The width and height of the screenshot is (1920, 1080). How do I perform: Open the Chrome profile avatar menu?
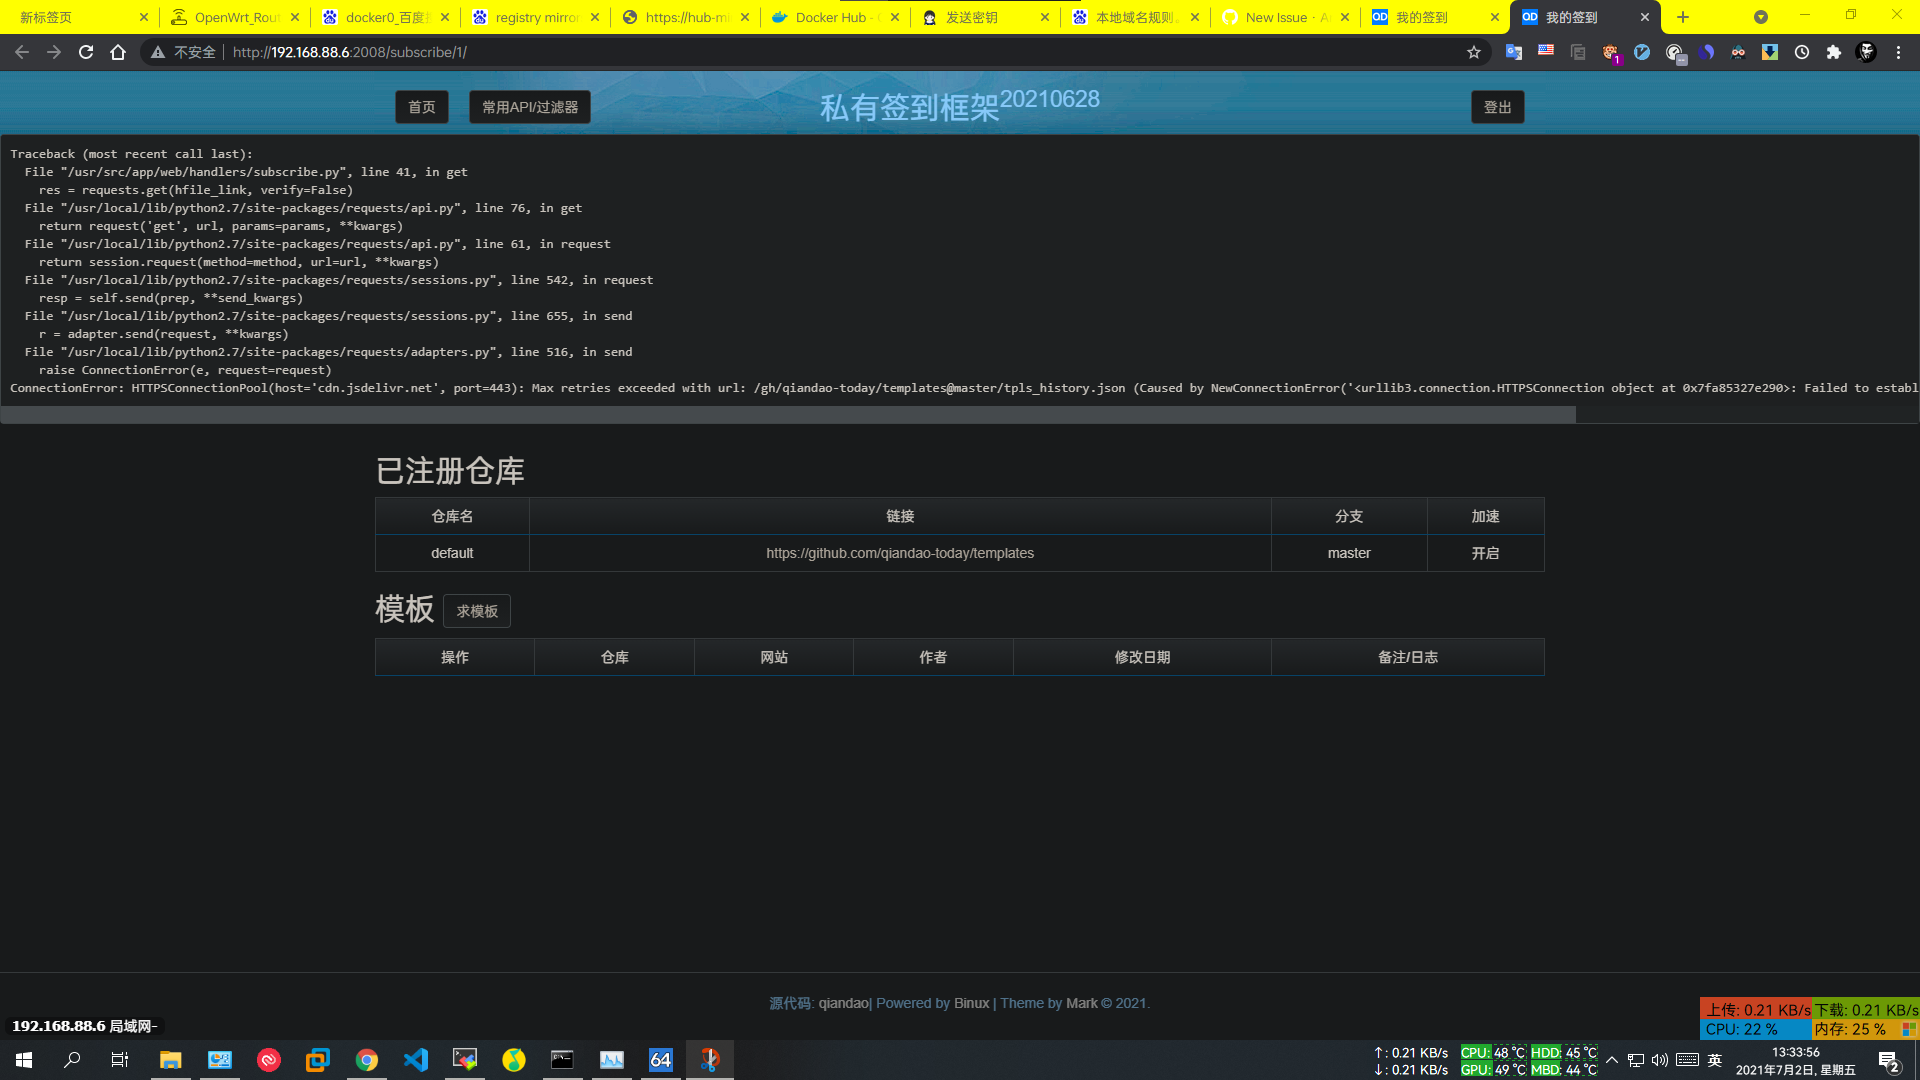pos(1865,52)
